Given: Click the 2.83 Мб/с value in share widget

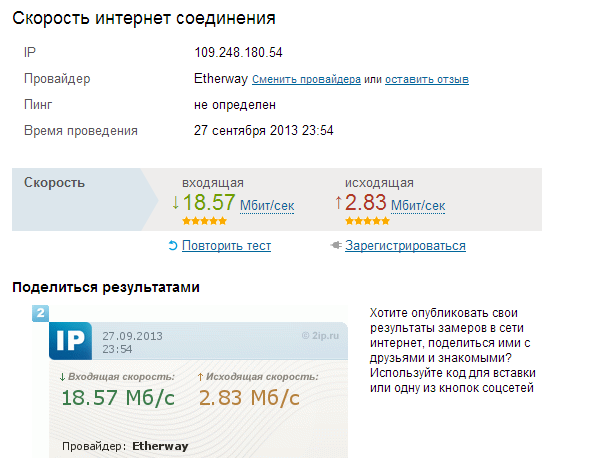Looking at the screenshot, I should click(x=249, y=398).
